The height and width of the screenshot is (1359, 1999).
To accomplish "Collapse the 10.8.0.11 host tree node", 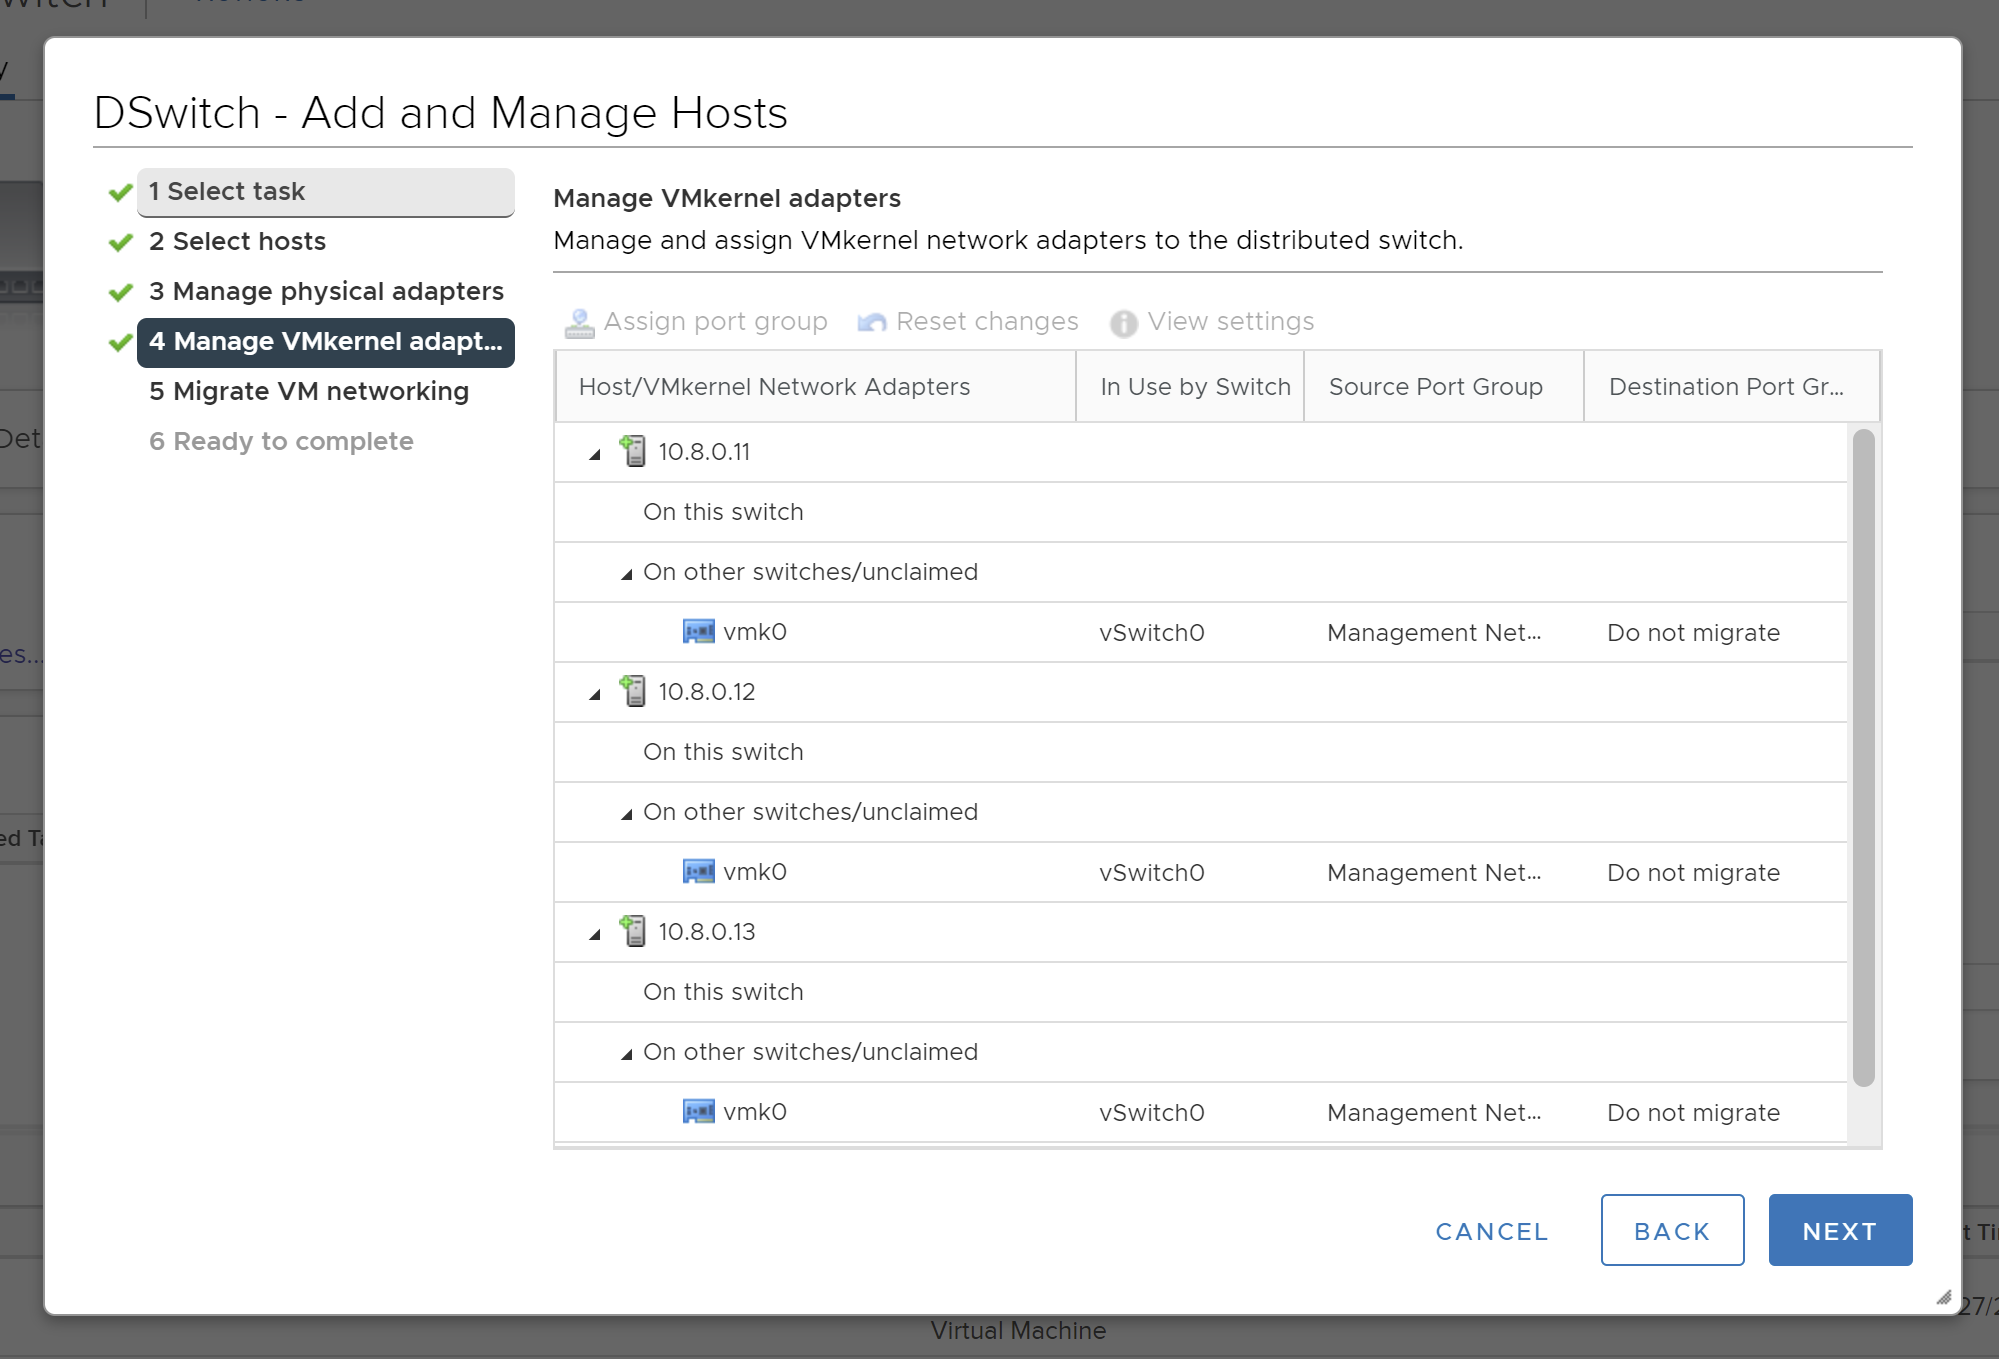I will coord(595,454).
